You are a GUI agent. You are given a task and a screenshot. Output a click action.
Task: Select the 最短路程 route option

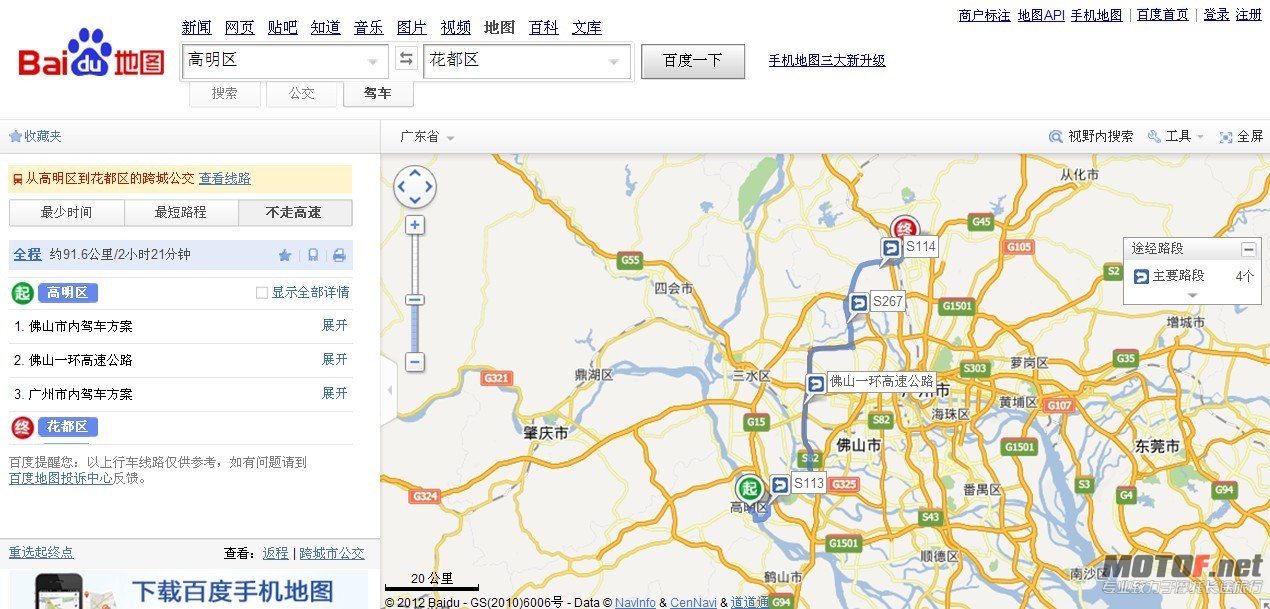[x=181, y=213]
